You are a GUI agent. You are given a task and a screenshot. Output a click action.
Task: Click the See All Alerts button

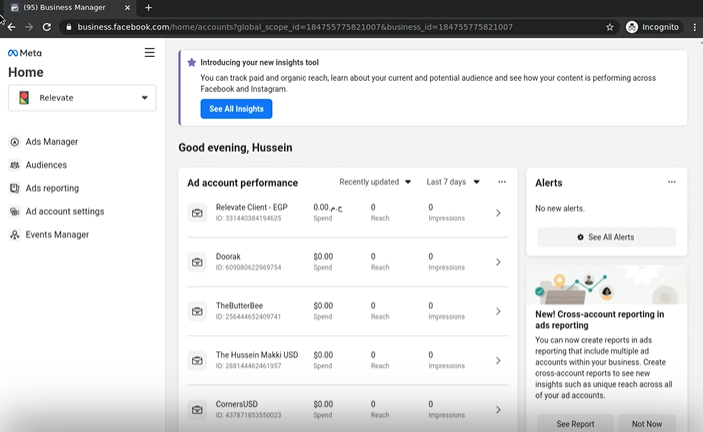click(606, 237)
